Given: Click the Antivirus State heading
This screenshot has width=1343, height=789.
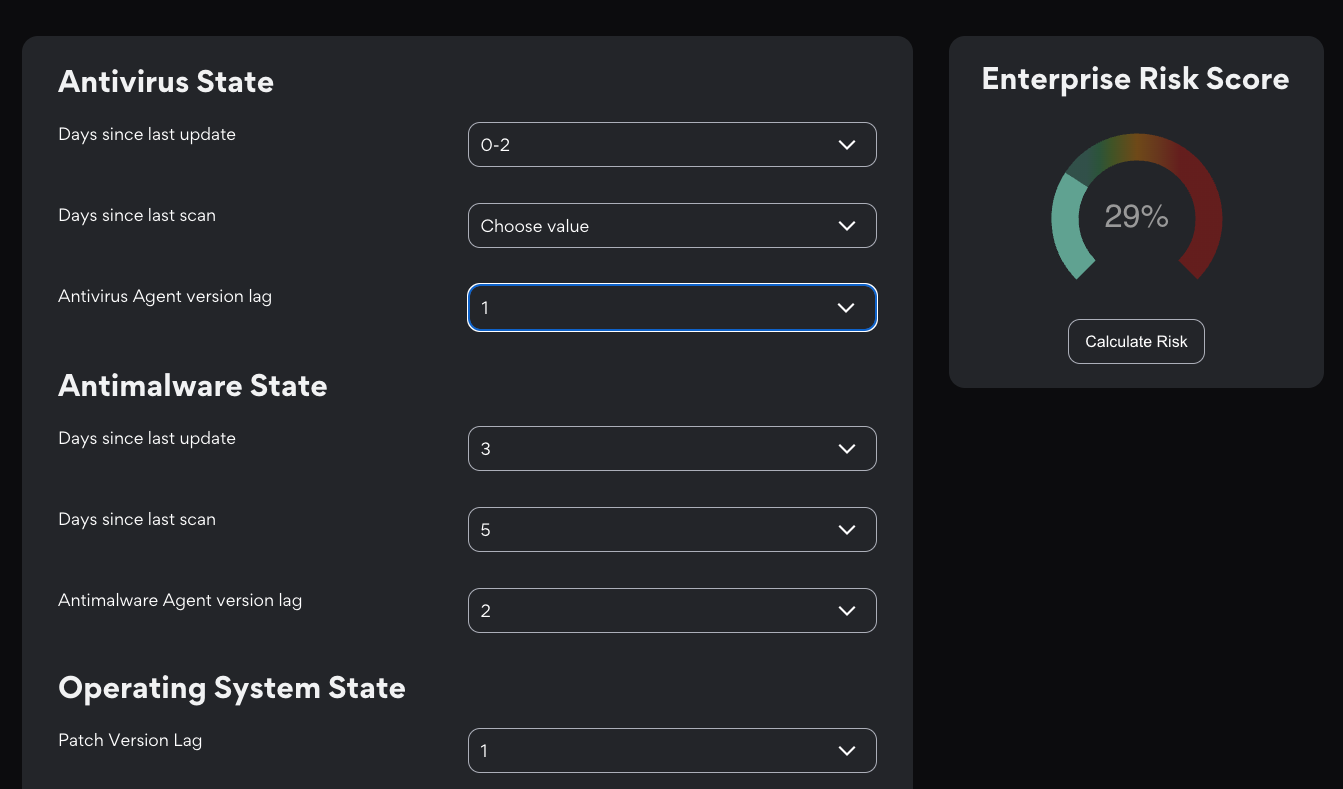Looking at the screenshot, I should tap(166, 82).
